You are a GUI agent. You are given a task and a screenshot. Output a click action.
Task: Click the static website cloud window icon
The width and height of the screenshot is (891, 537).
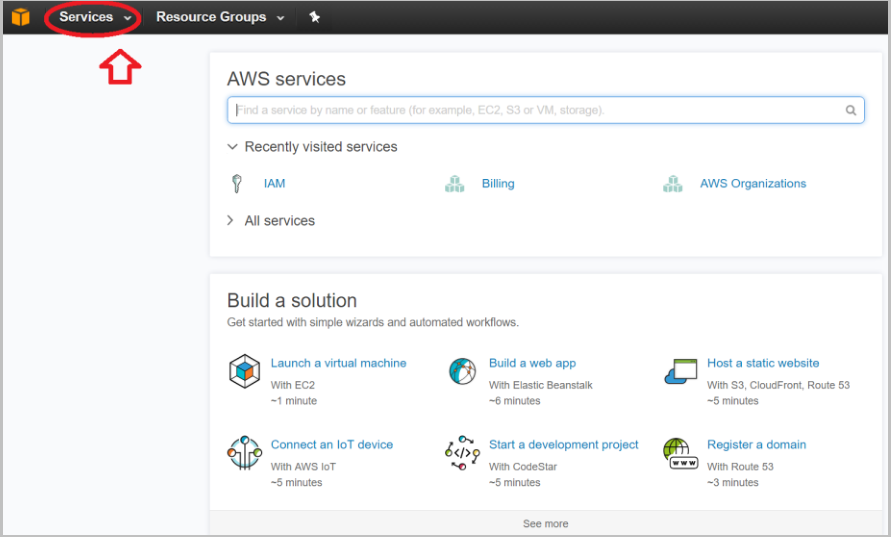pyautogui.click(x=681, y=372)
